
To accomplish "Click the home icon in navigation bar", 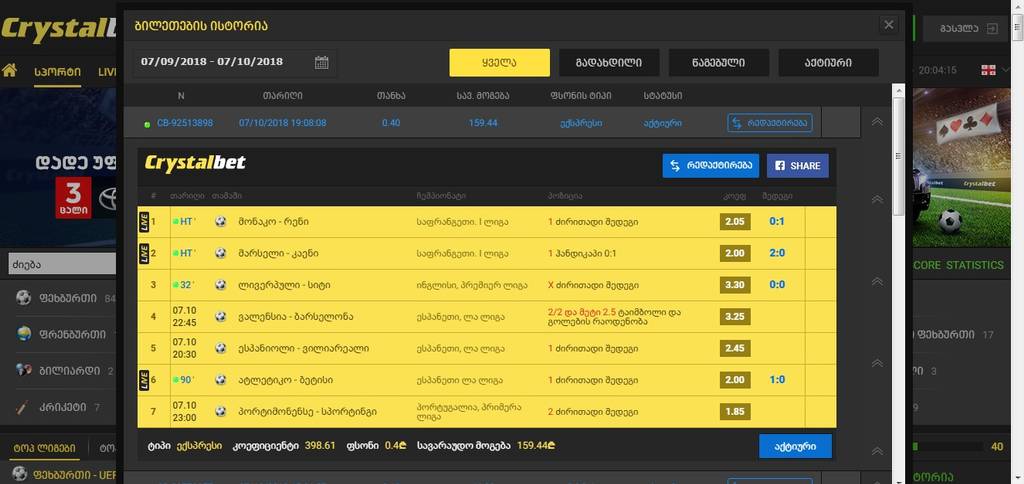I will coord(9,70).
